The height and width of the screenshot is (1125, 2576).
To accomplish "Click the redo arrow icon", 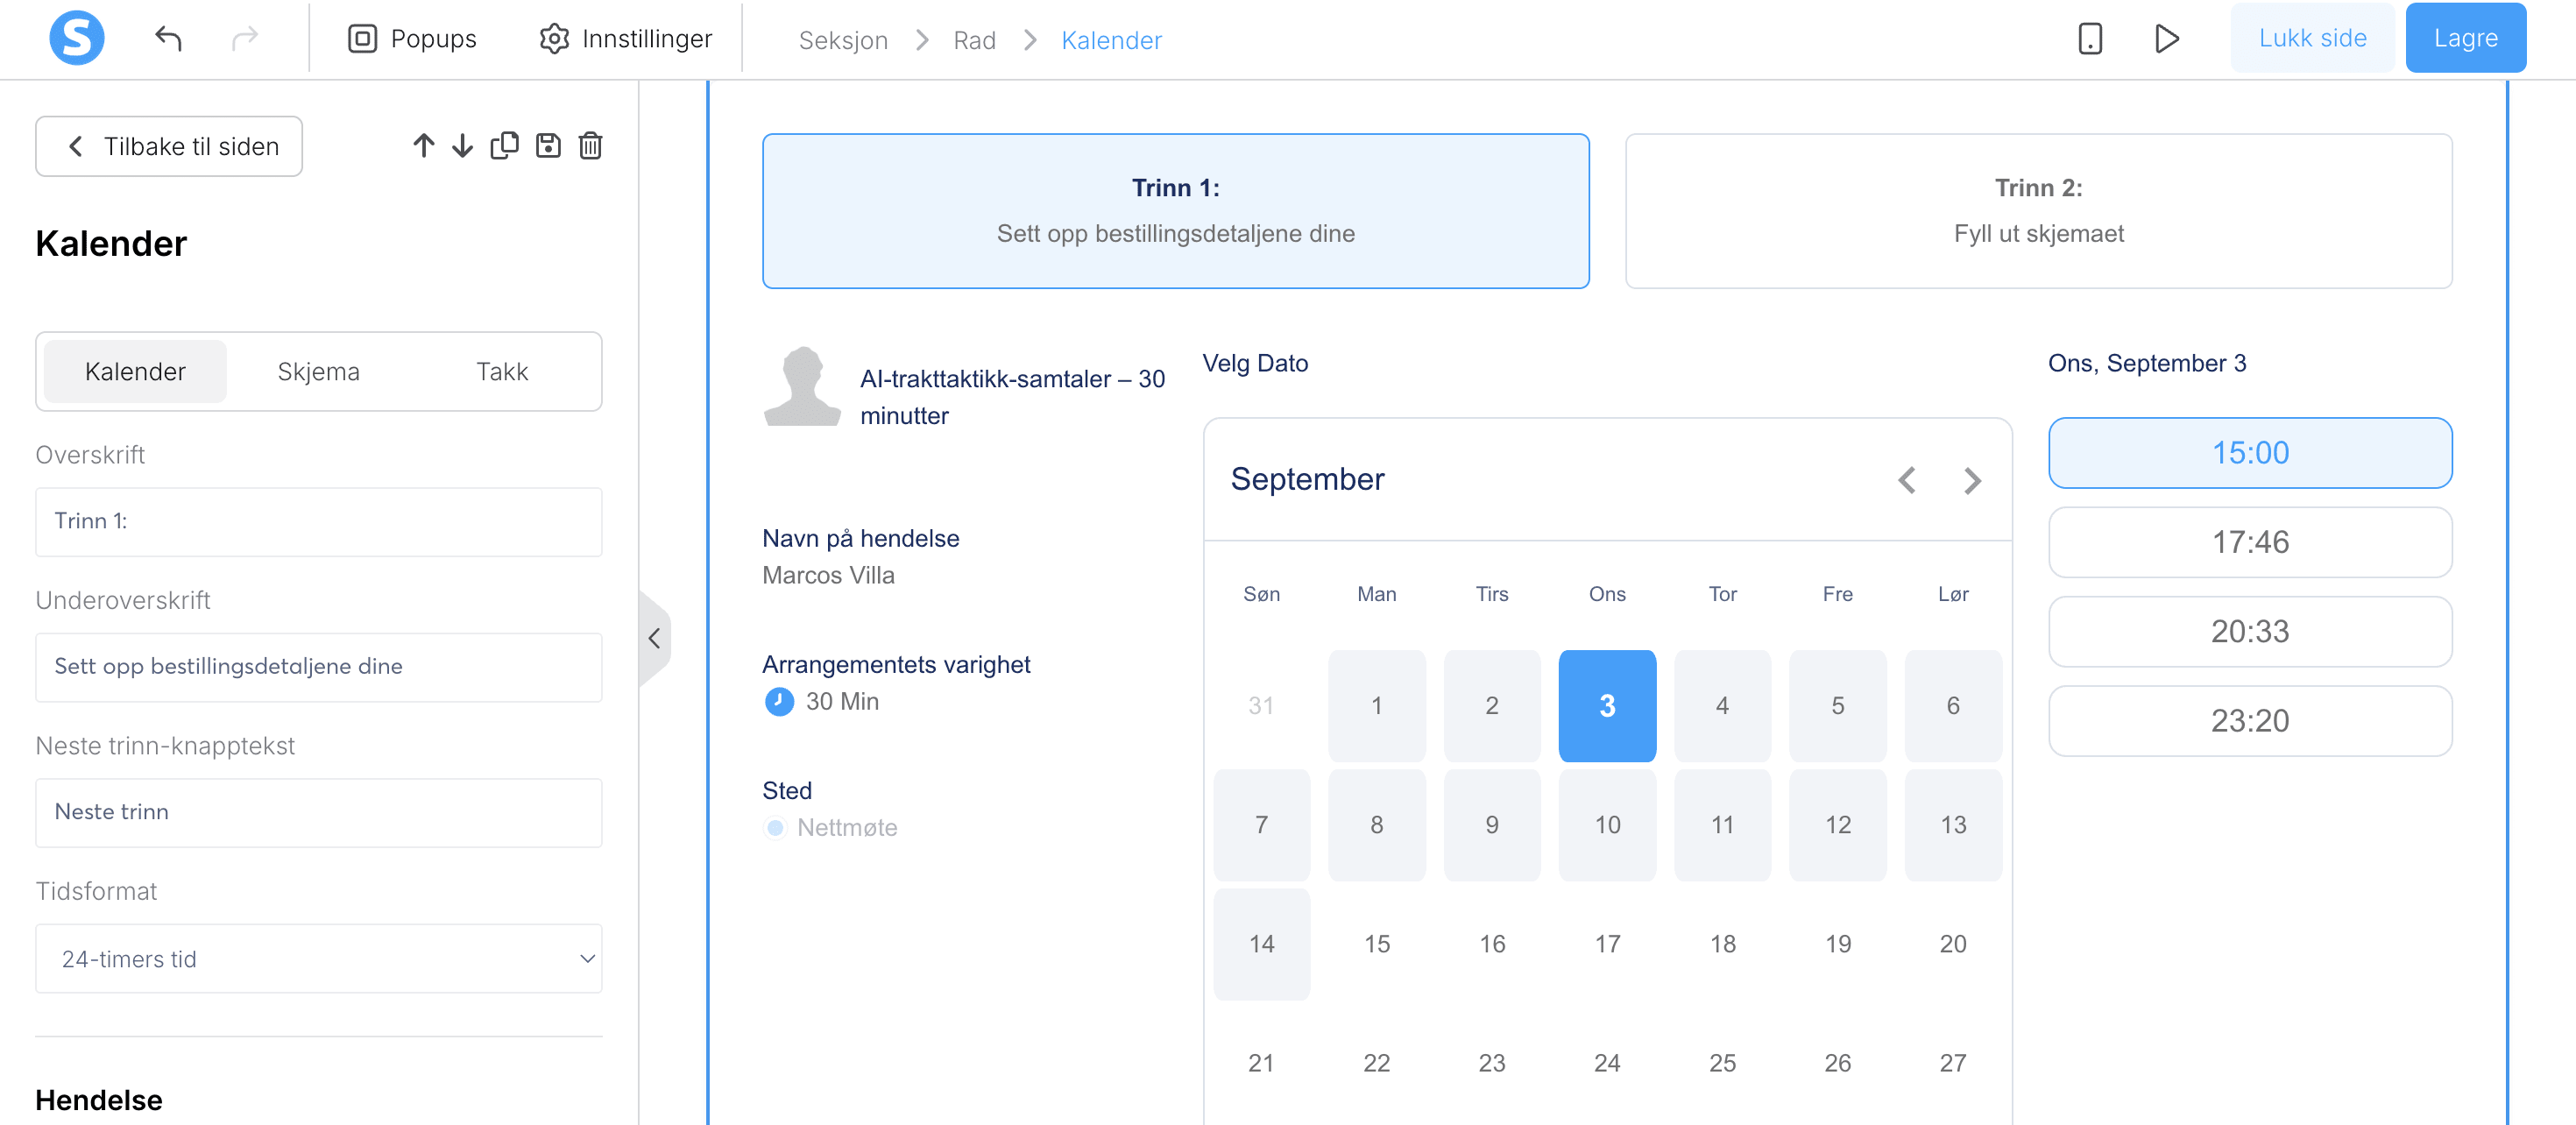I will point(245,38).
